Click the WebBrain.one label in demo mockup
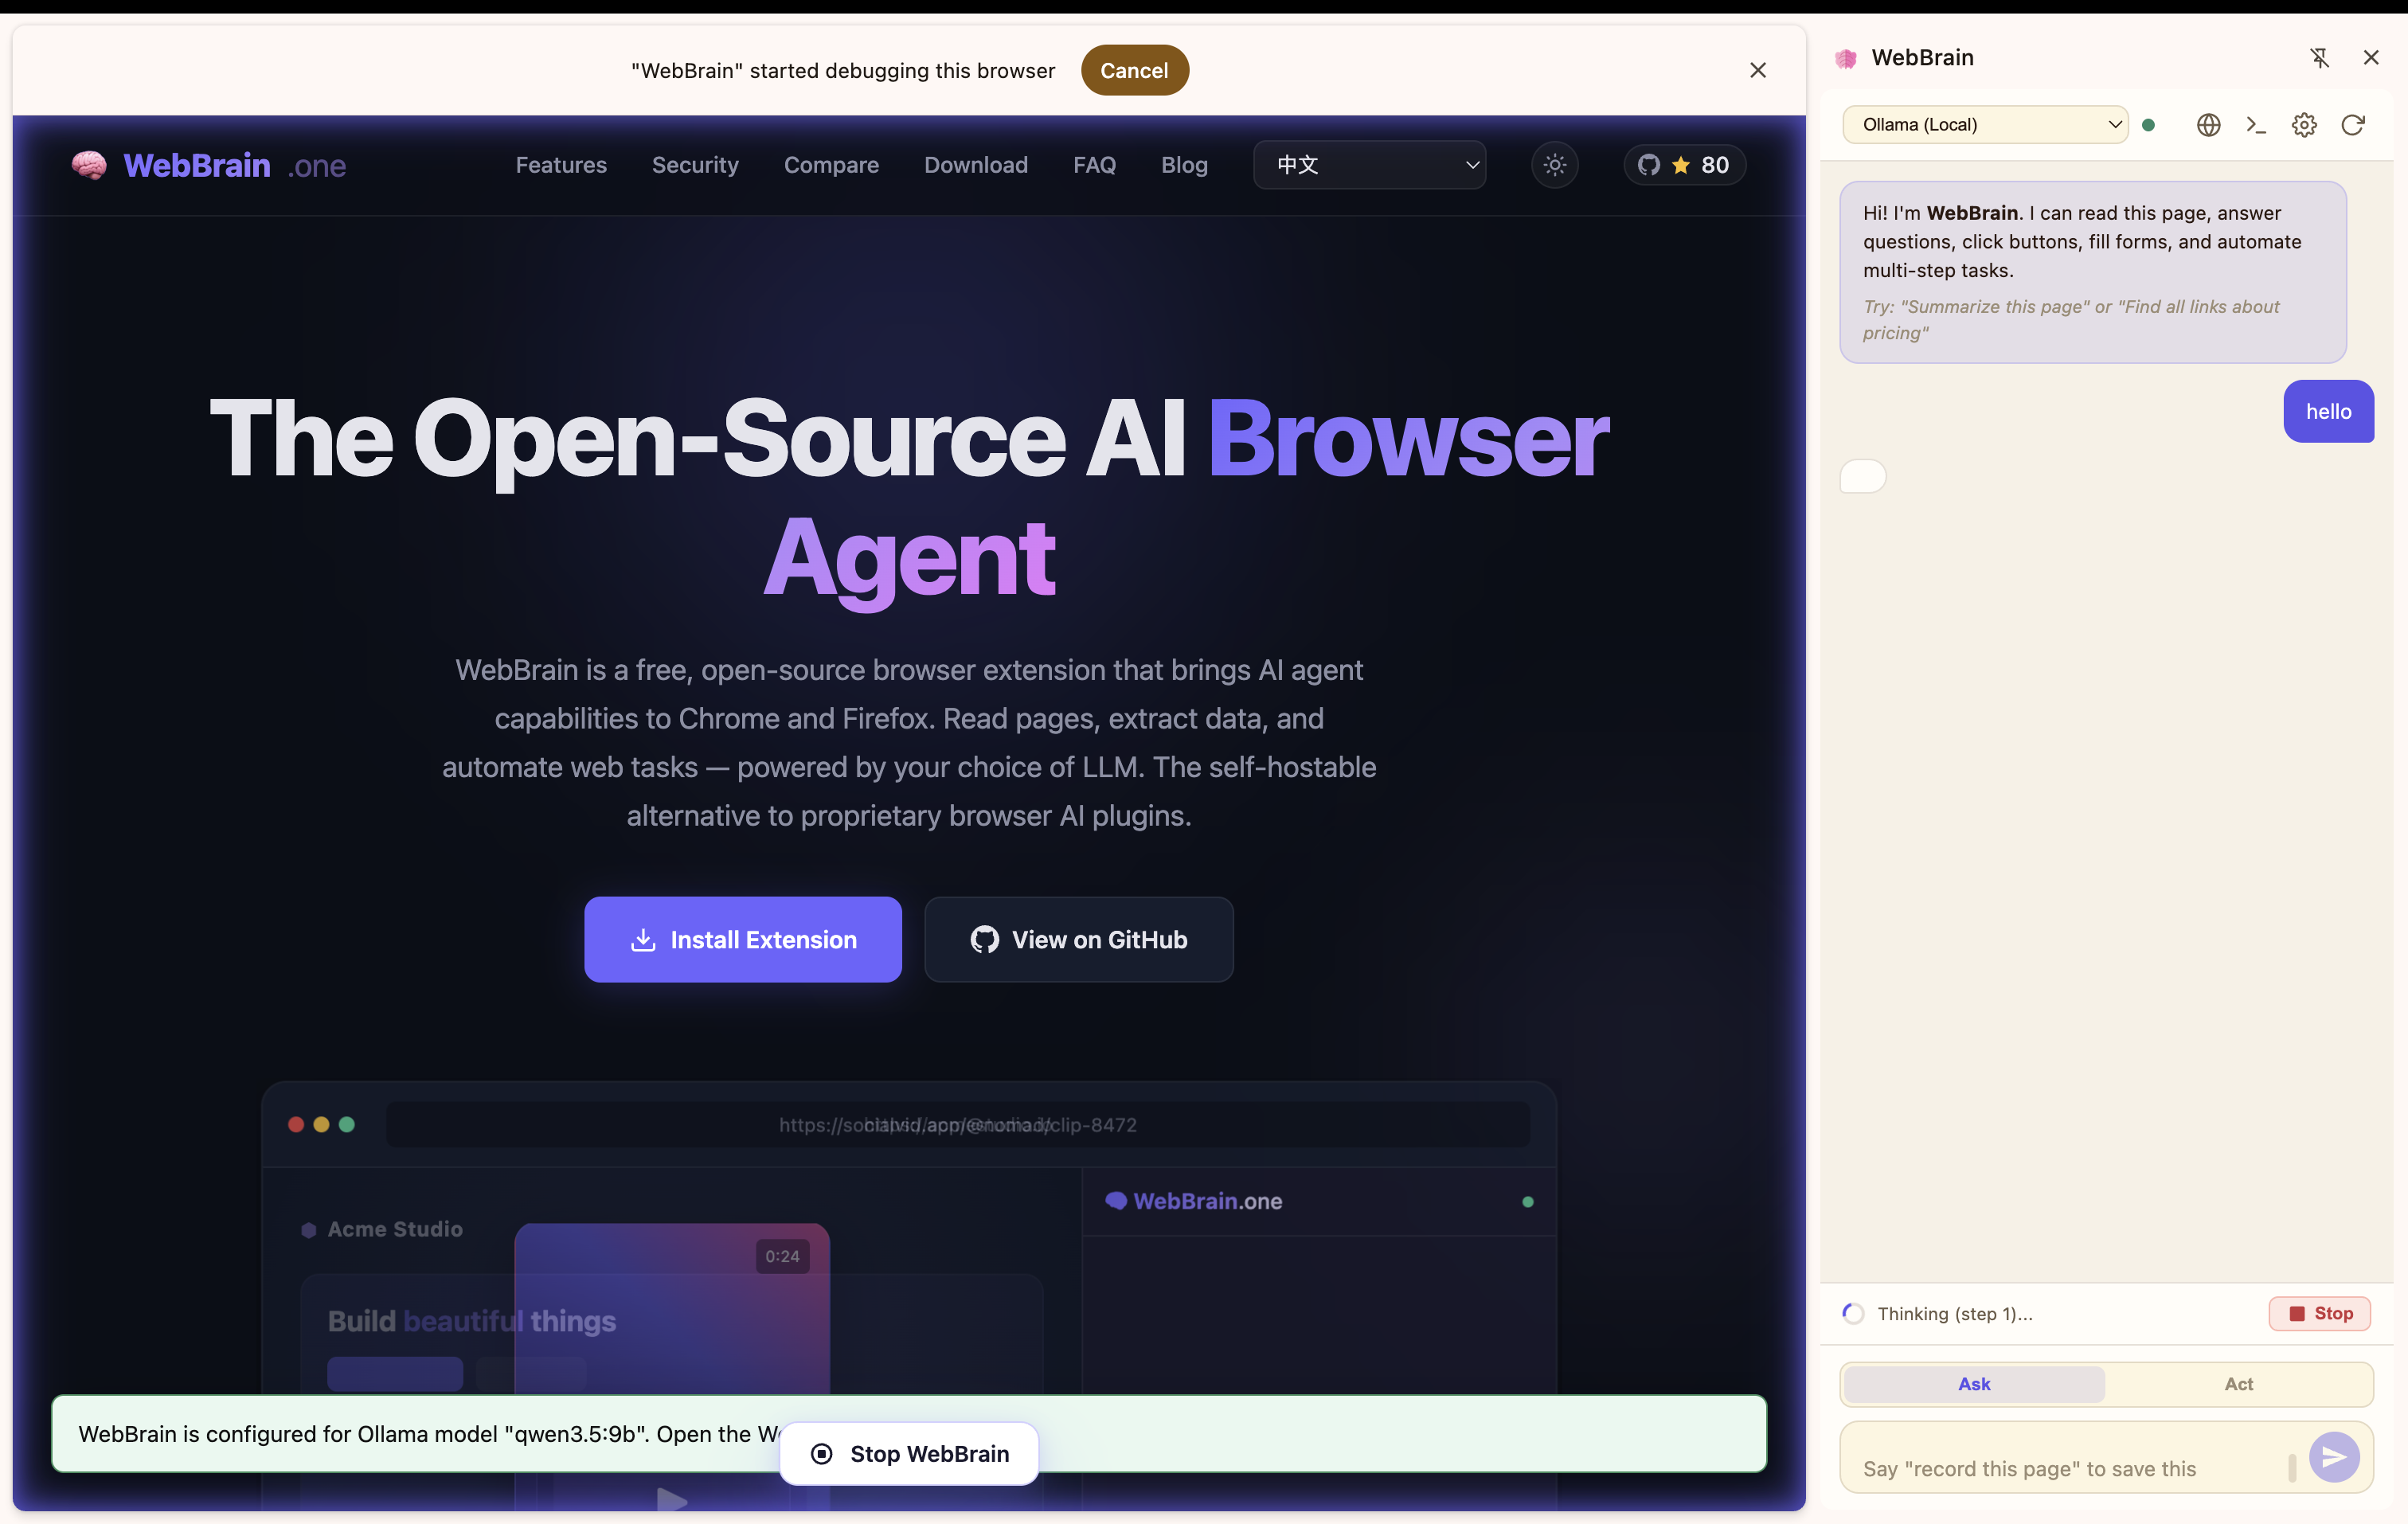 (x=1207, y=1201)
